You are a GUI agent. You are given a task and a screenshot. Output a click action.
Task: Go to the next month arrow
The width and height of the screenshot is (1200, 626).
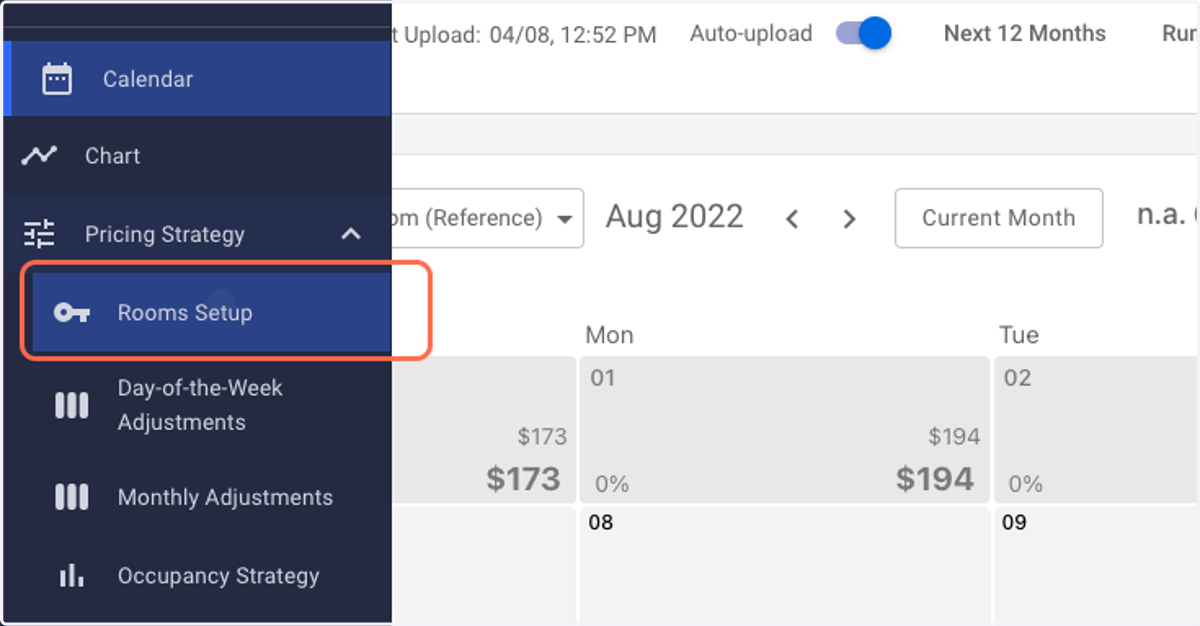pyautogui.click(x=850, y=218)
